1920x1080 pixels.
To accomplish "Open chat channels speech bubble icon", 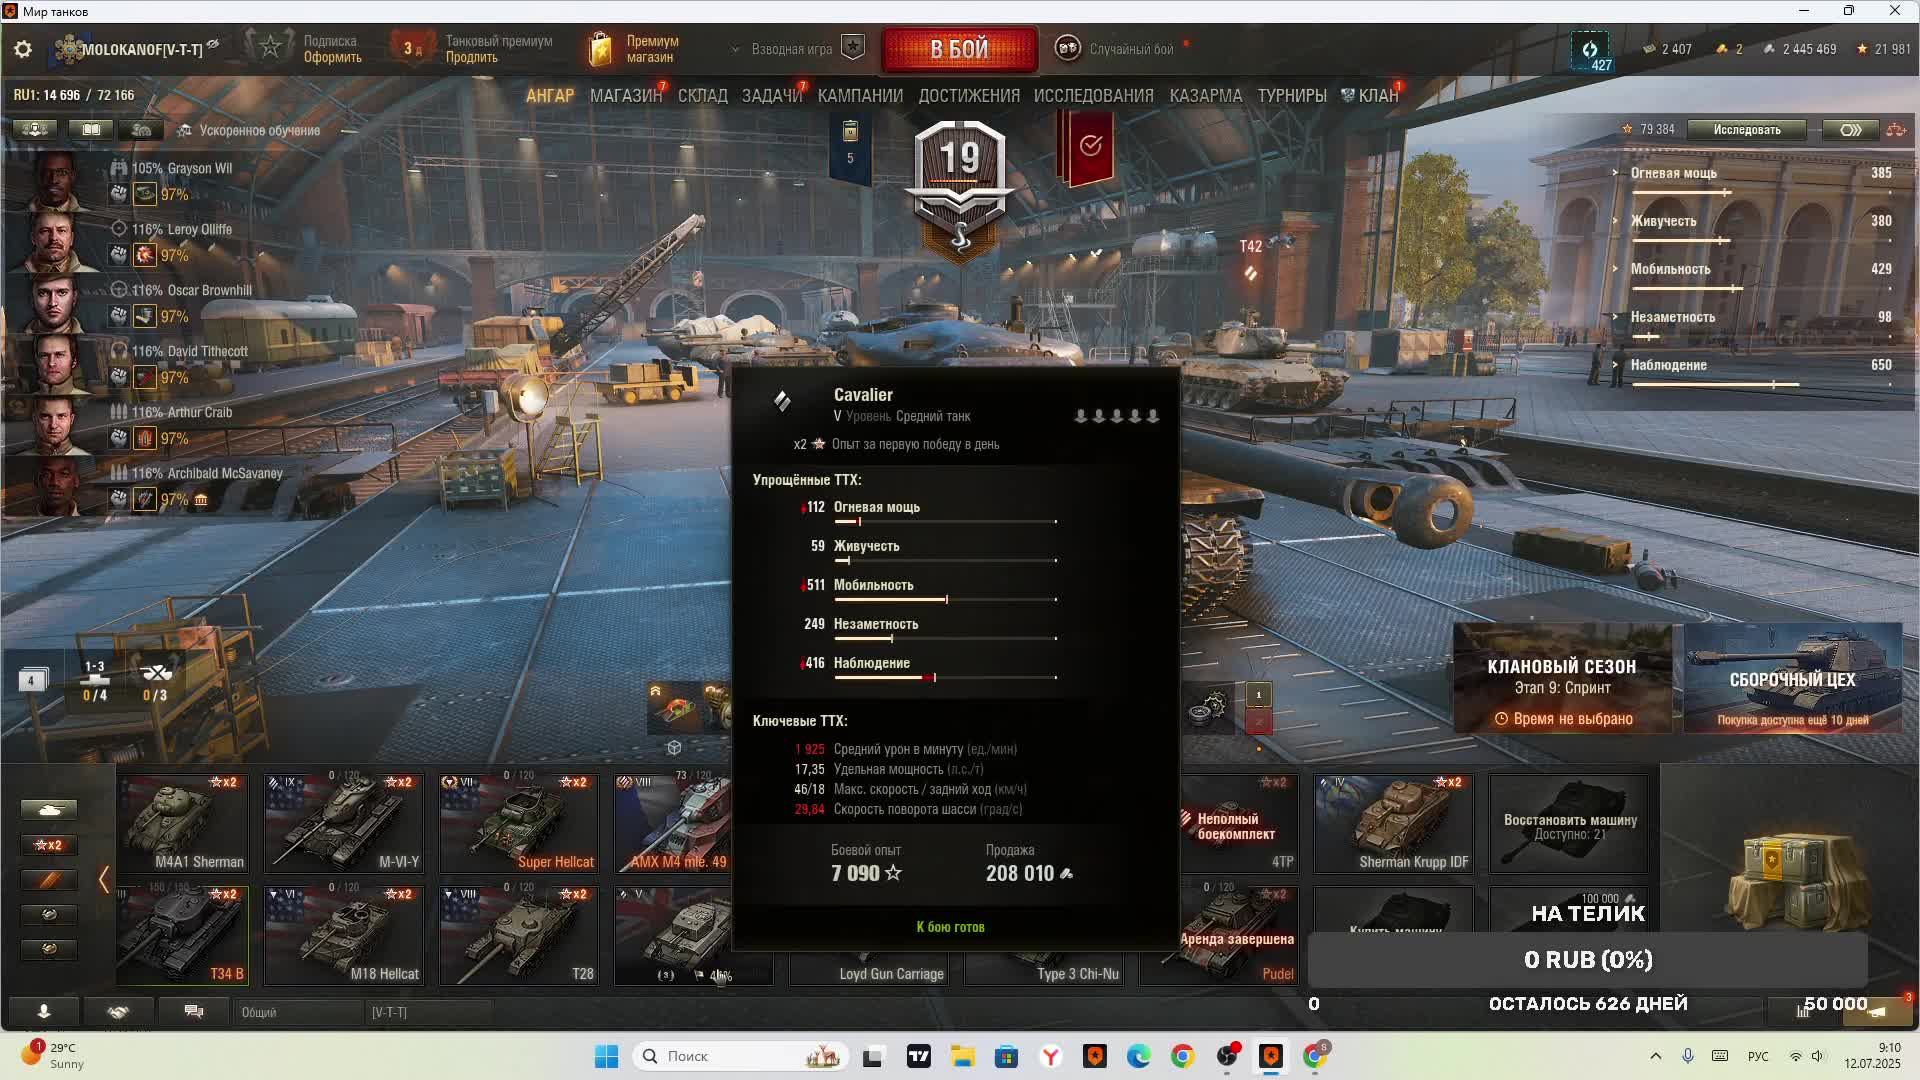I will [194, 1012].
